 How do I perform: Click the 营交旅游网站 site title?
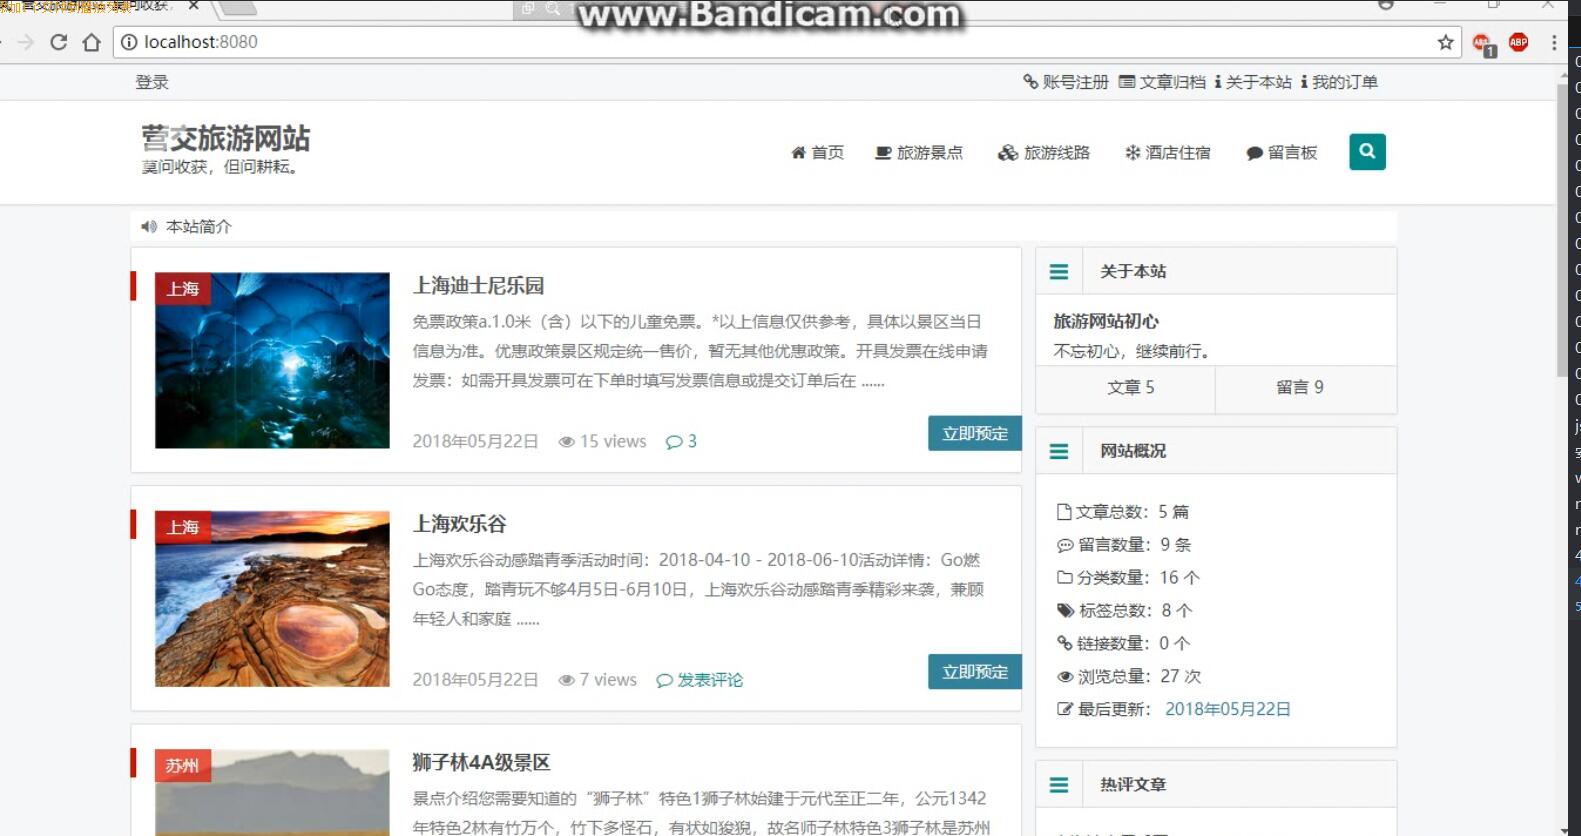pos(226,138)
